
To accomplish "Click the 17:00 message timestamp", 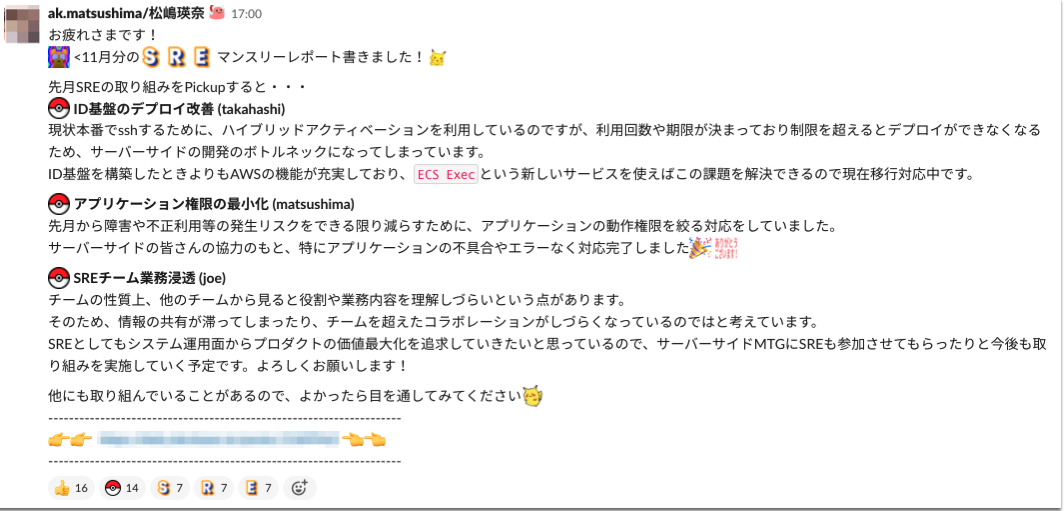I will (246, 14).
